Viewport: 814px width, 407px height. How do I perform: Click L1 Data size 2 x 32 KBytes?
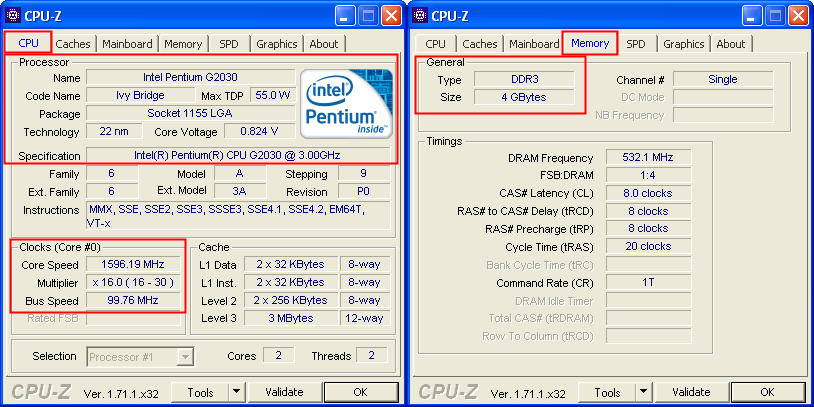point(291,264)
